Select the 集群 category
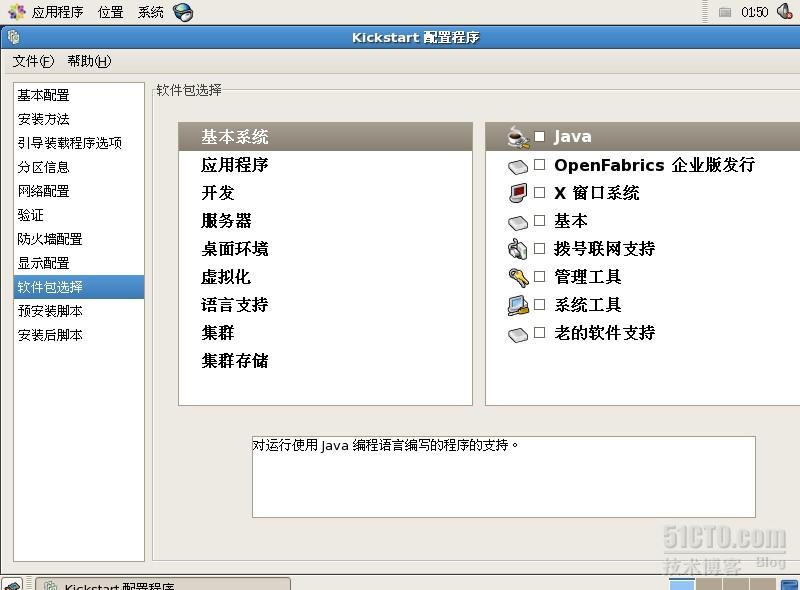800x590 pixels. 326,333
